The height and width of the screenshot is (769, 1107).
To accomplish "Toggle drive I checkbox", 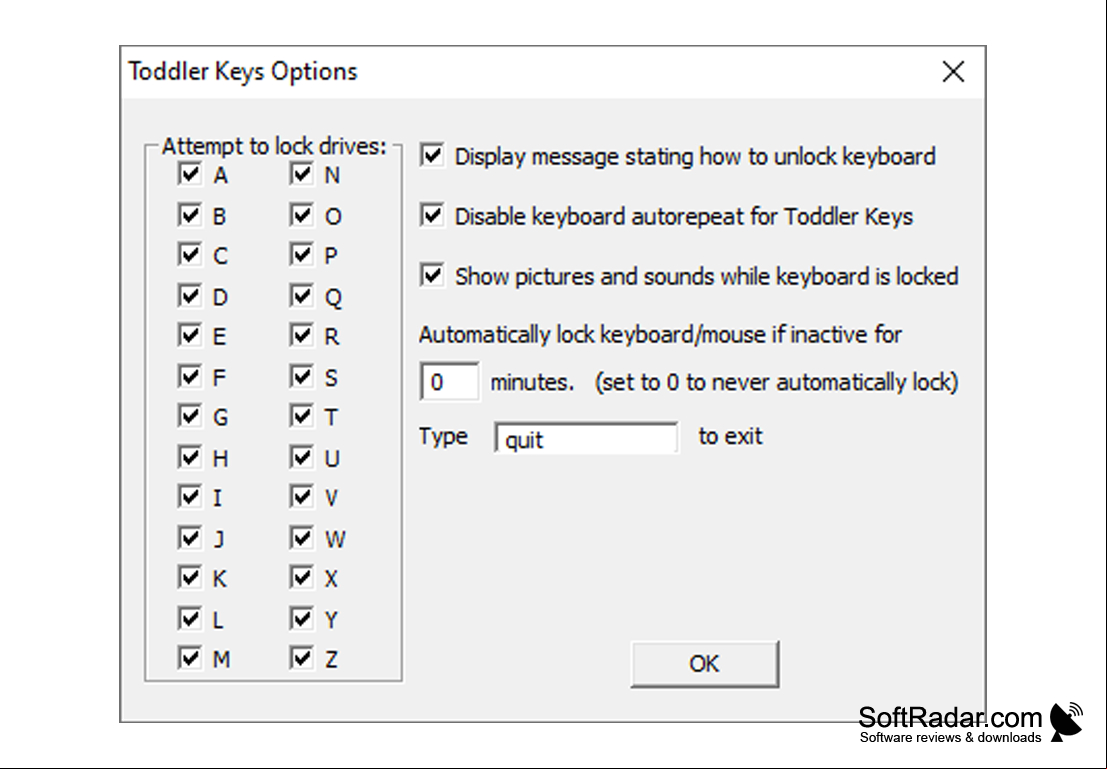I will tap(190, 496).
